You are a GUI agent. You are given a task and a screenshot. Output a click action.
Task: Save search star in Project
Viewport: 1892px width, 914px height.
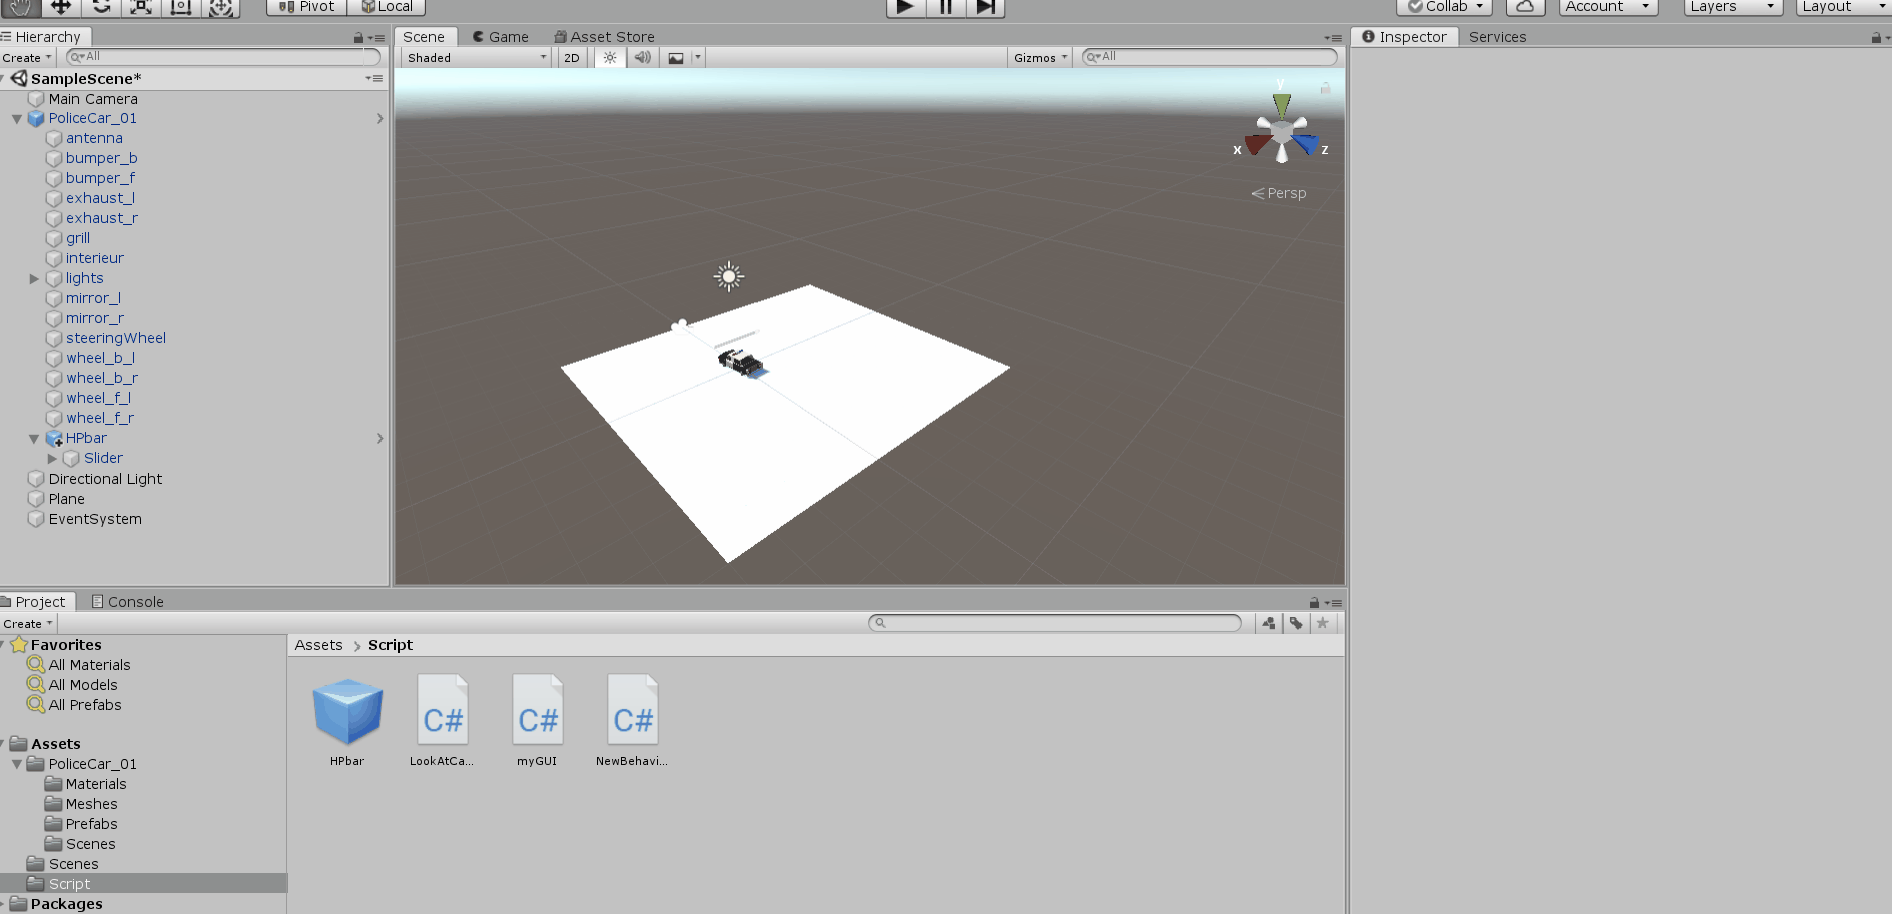click(x=1323, y=623)
